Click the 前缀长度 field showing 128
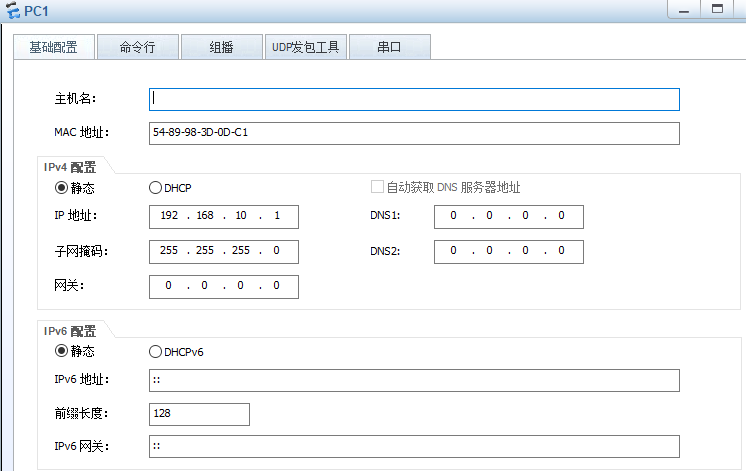The height and width of the screenshot is (471, 746). coord(199,414)
